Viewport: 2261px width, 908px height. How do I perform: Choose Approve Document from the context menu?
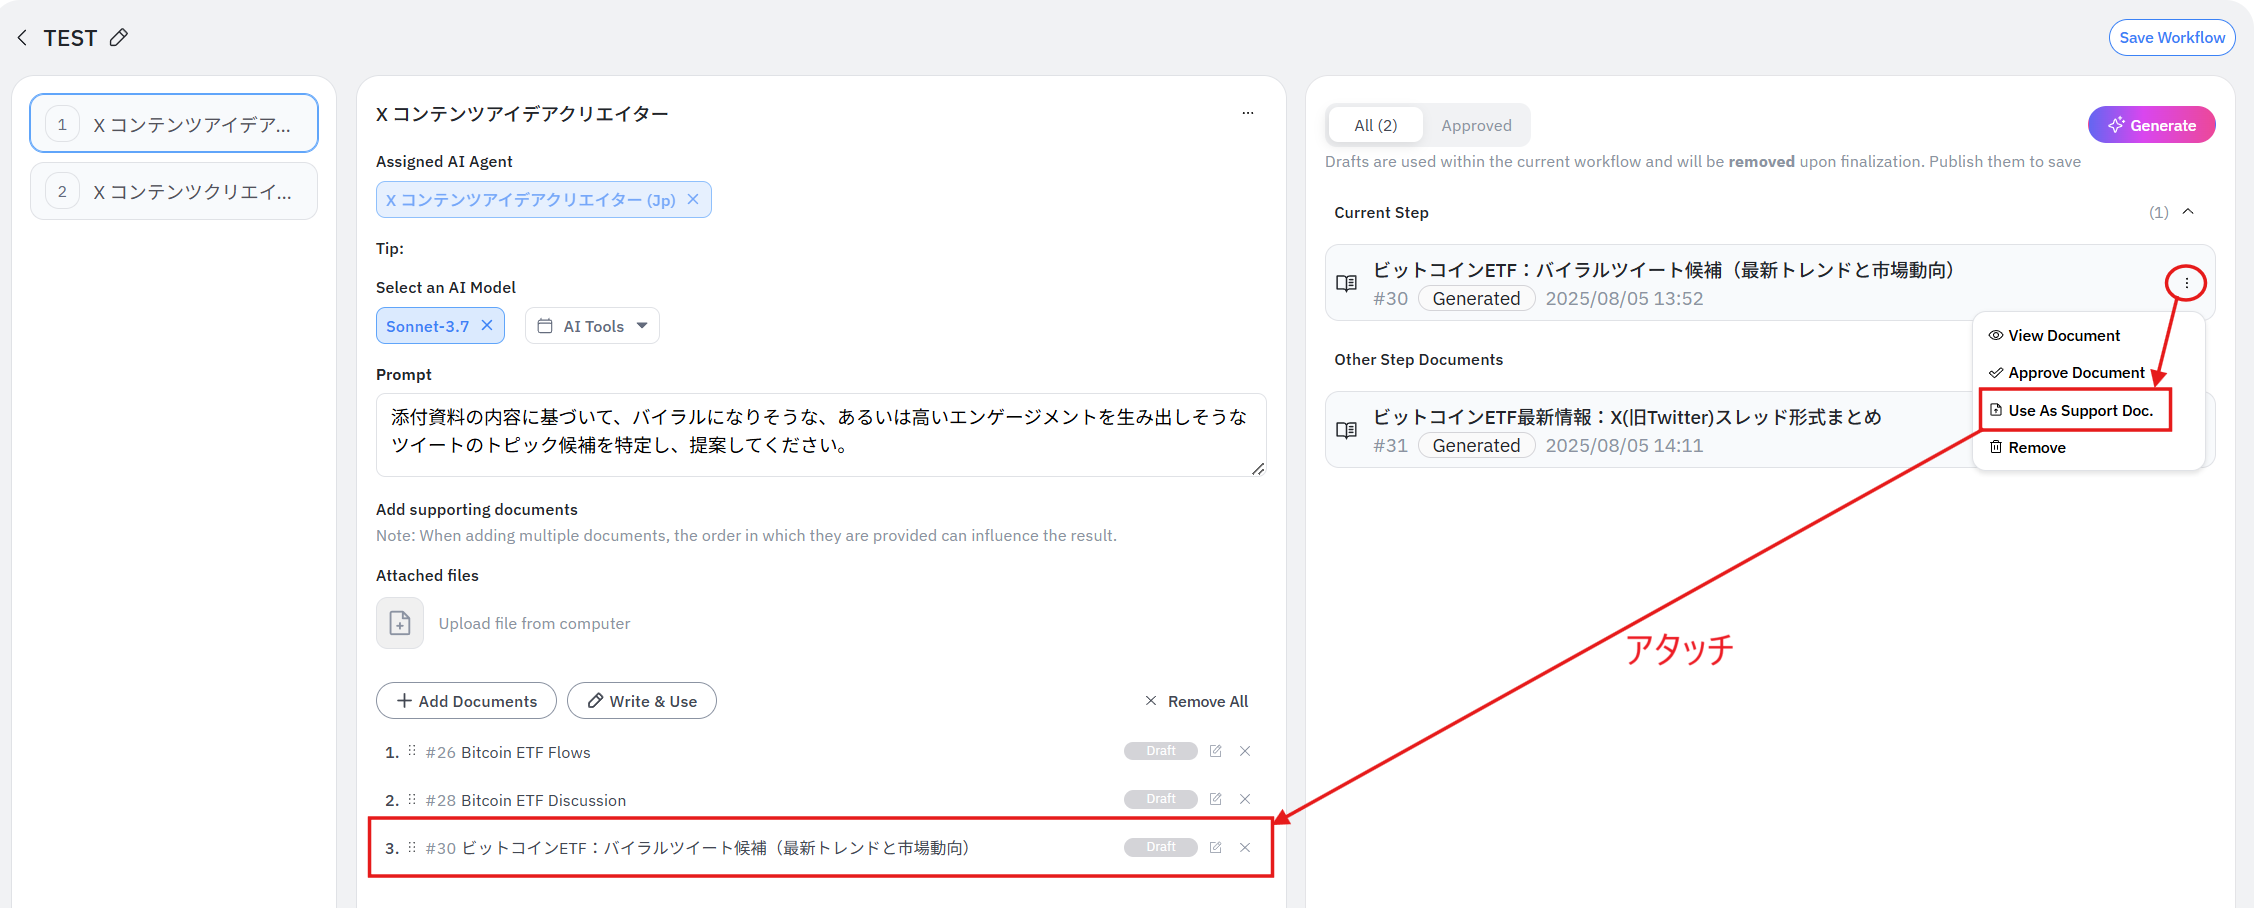(2075, 373)
